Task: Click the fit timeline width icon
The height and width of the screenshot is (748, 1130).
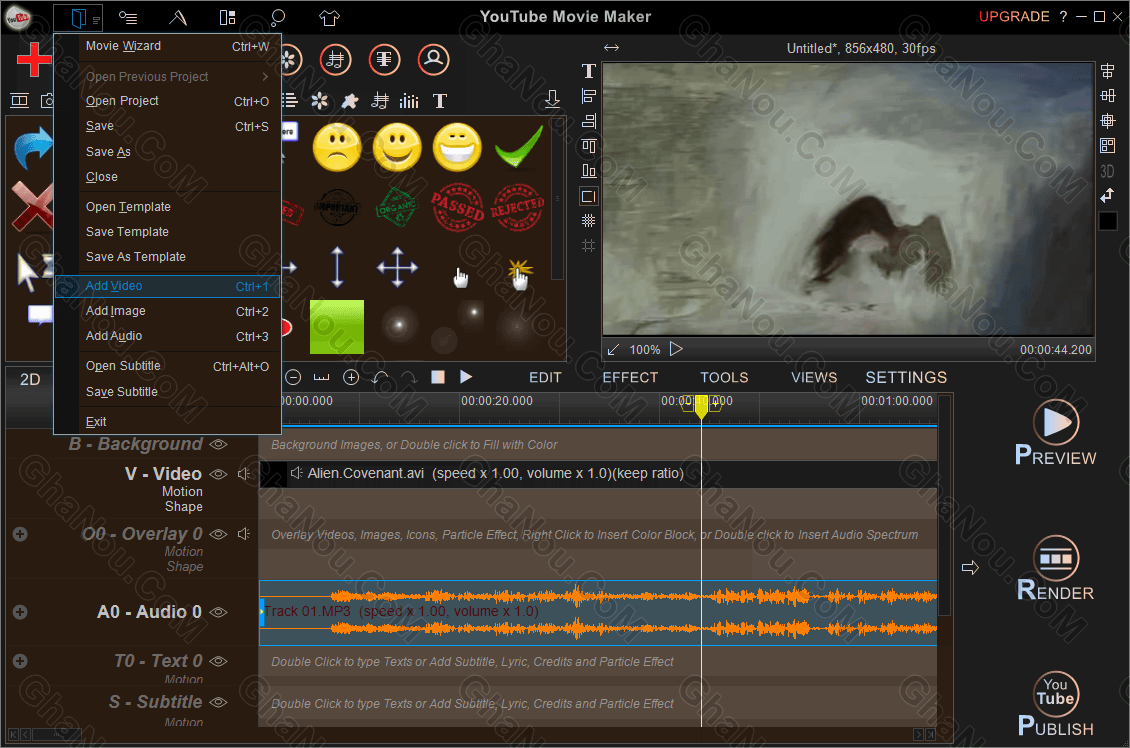Action: pos(321,377)
